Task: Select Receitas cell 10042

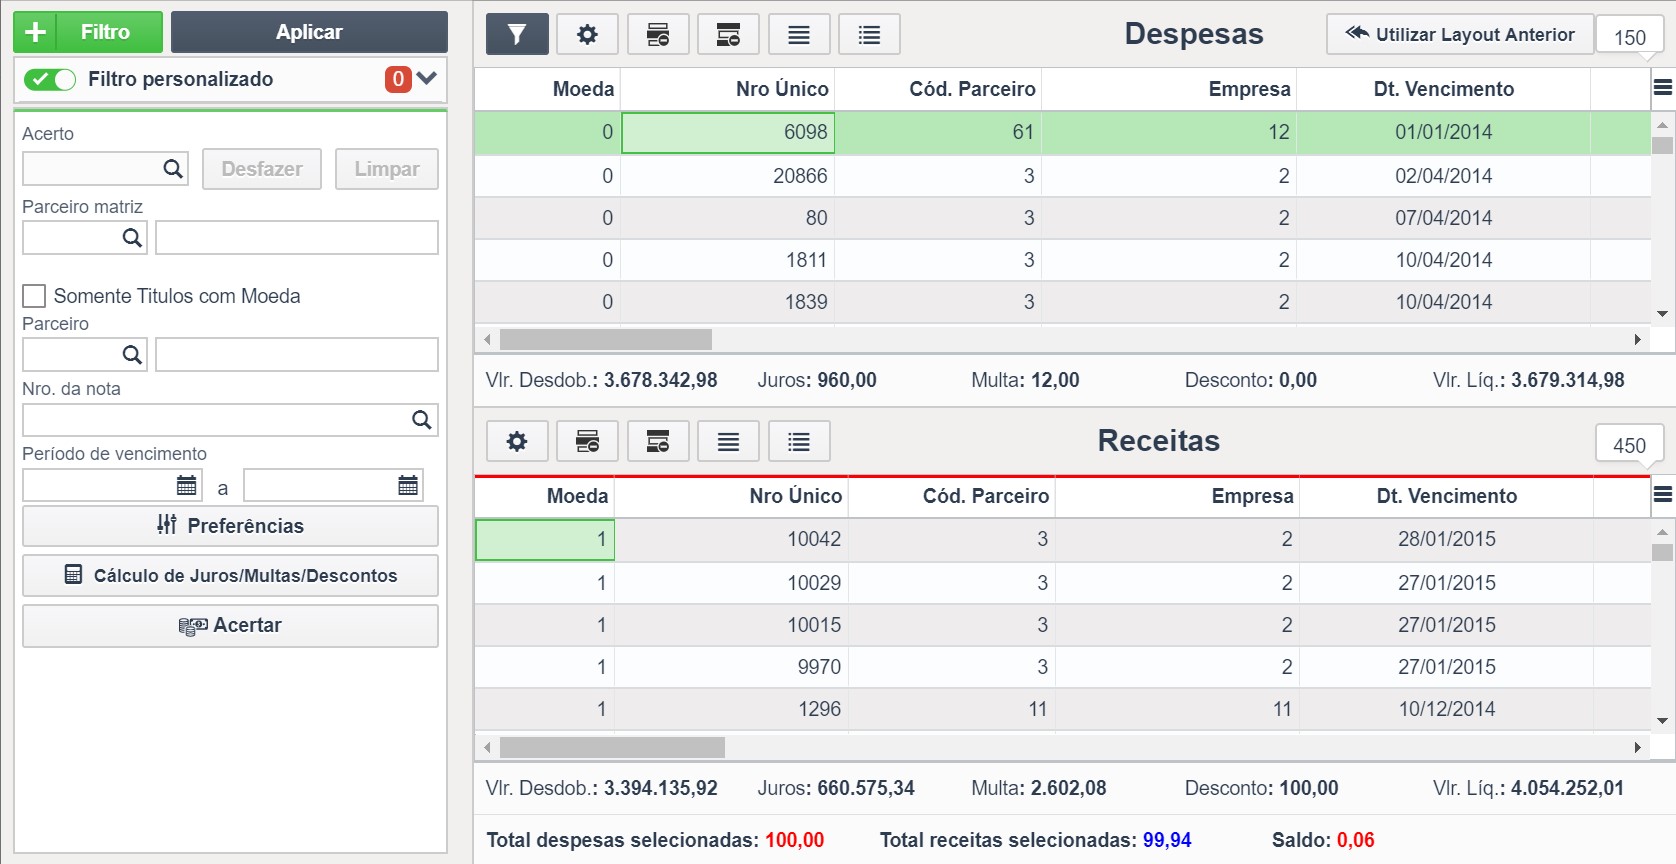Action: (x=731, y=539)
